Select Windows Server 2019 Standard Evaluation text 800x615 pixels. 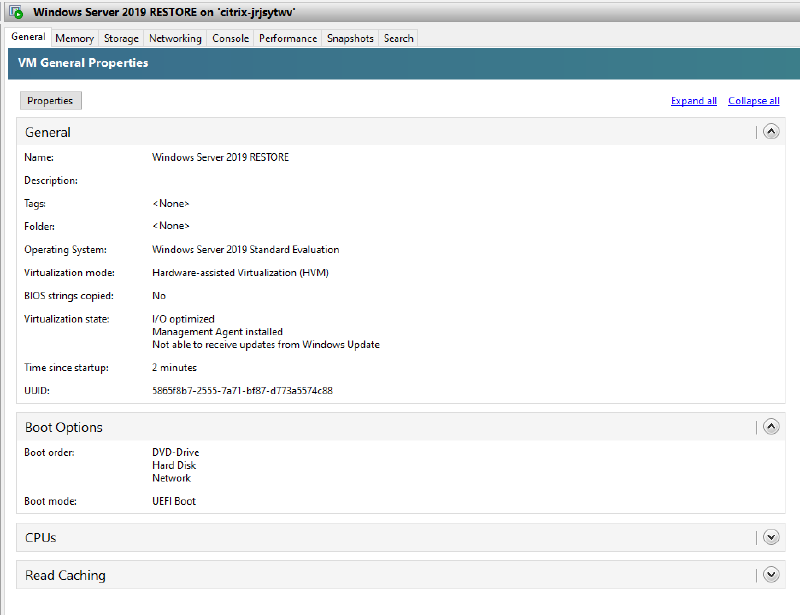pyautogui.click(x=245, y=250)
